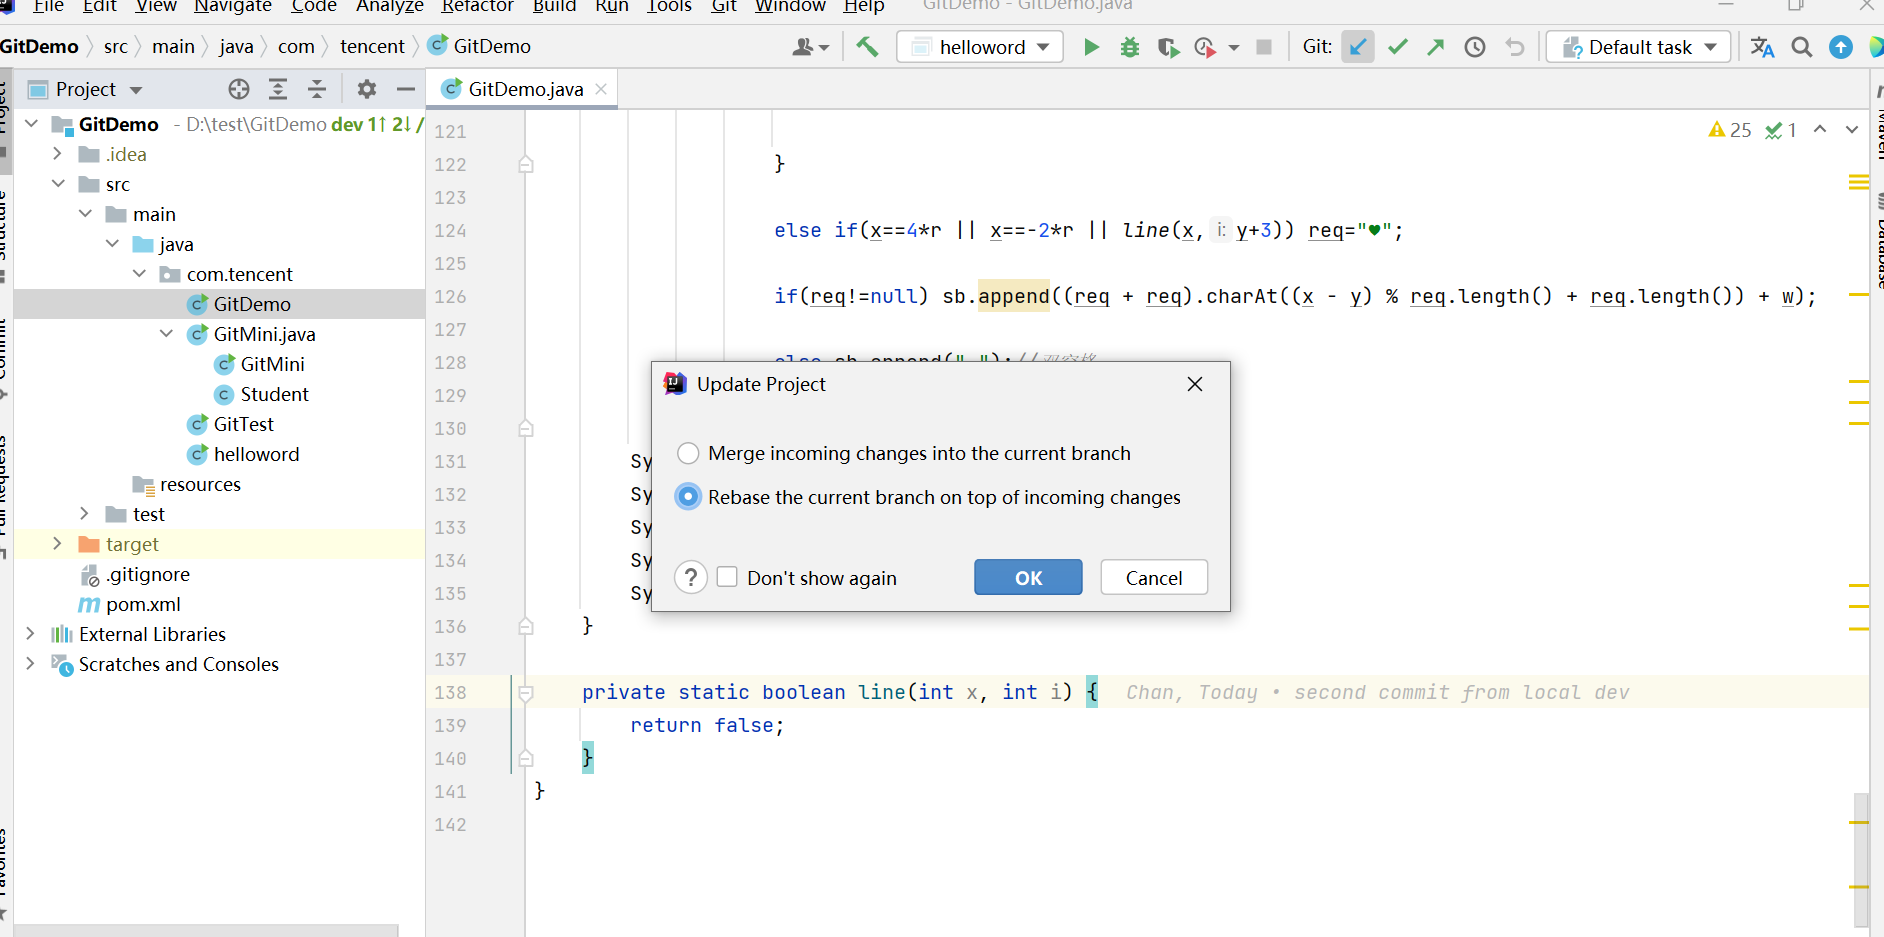Click Expand All icon in Project panel
1884x937 pixels.
tap(278, 89)
